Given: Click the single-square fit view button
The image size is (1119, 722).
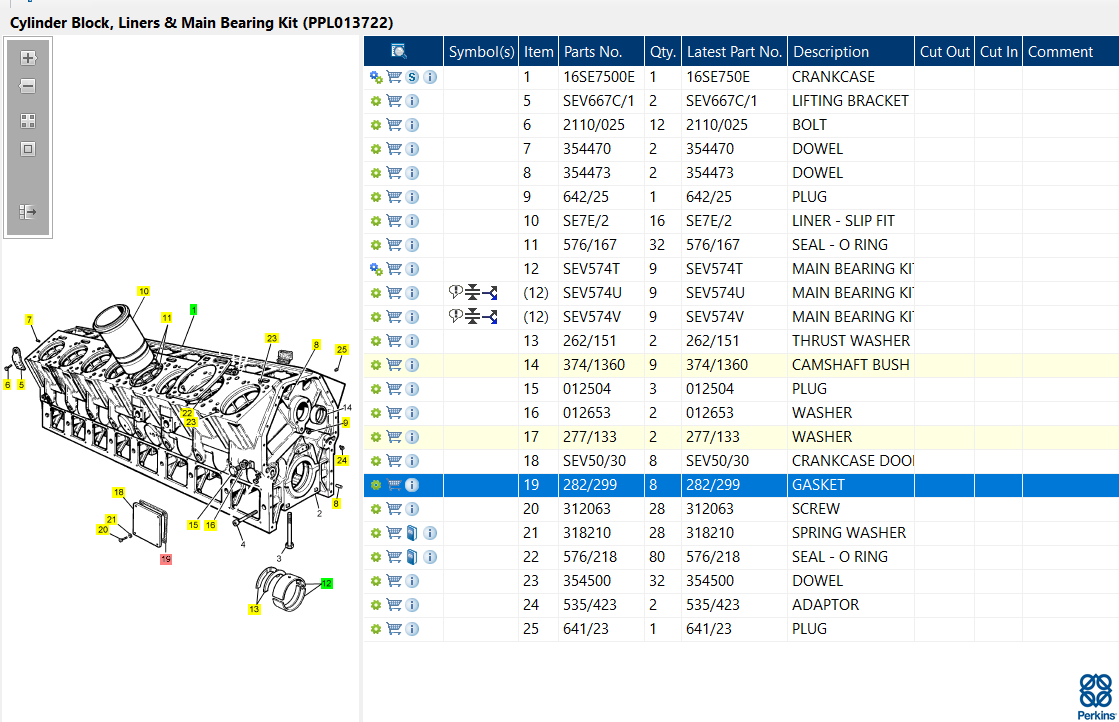Looking at the screenshot, I should coord(28,149).
